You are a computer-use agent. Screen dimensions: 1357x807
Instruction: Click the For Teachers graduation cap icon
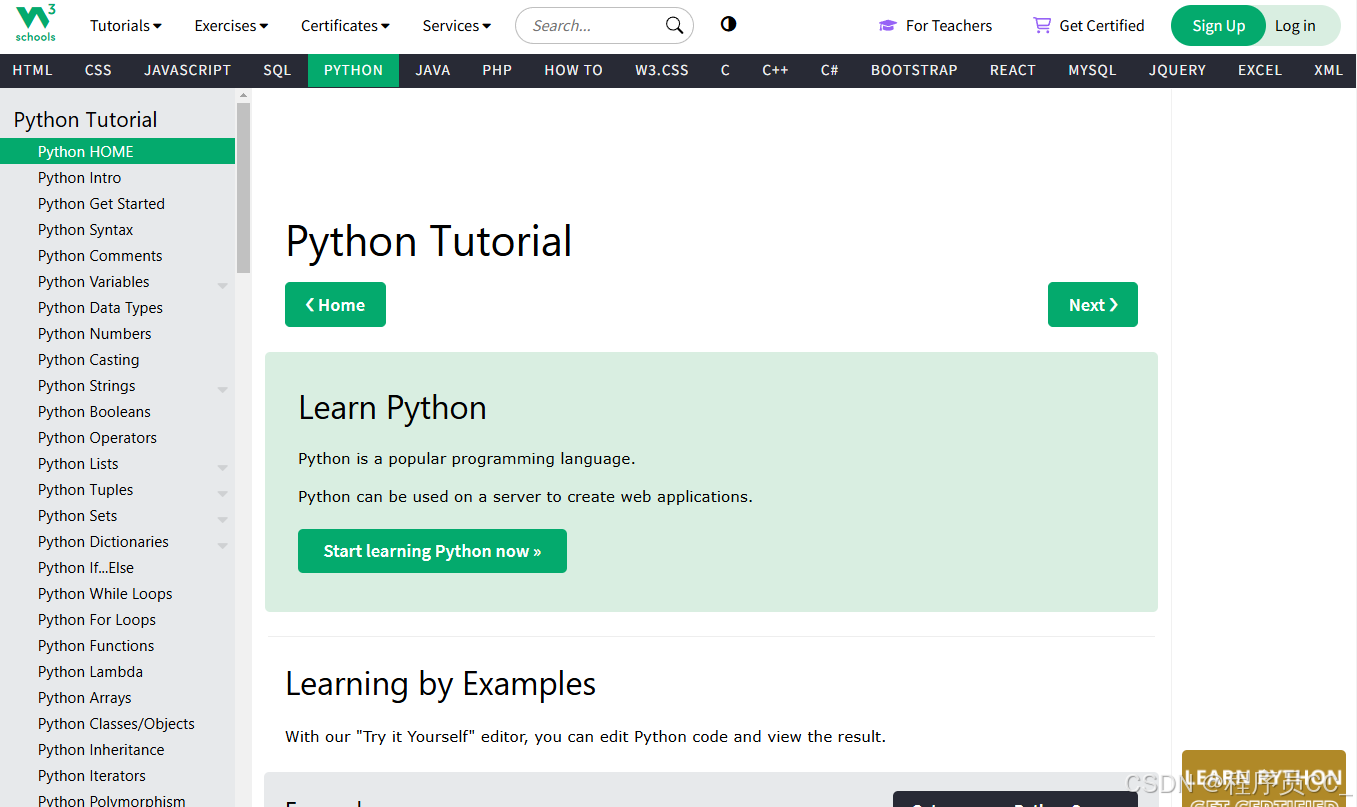887,26
